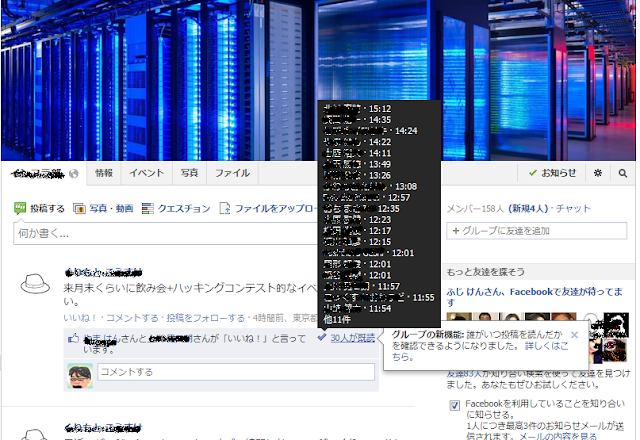Open the 情報 tab

[x=104, y=173]
